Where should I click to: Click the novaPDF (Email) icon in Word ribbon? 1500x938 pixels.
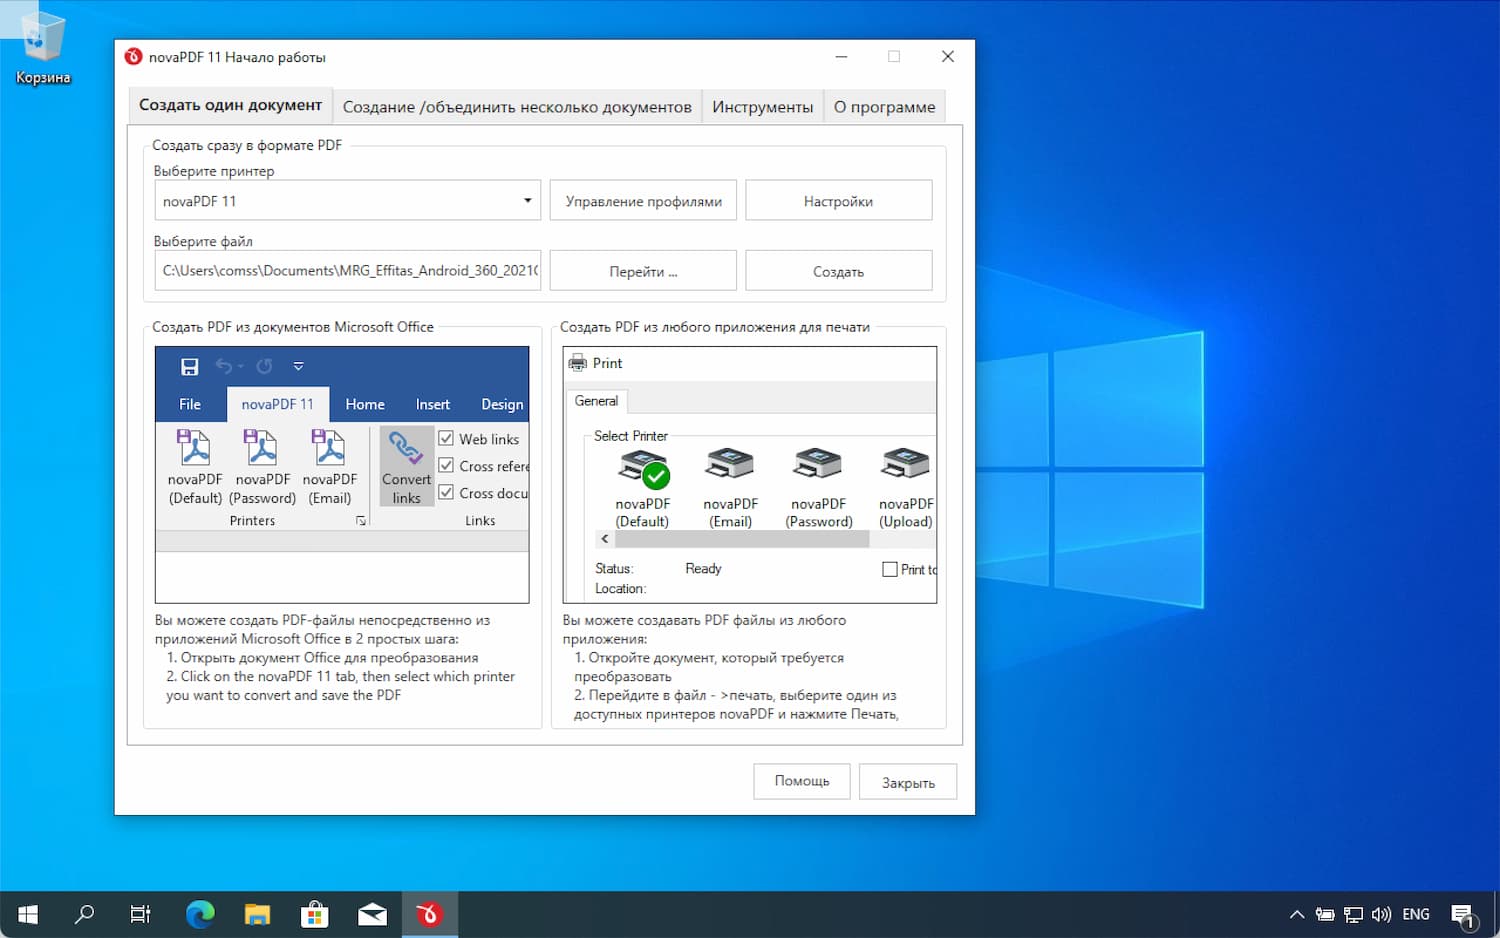[x=329, y=449]
